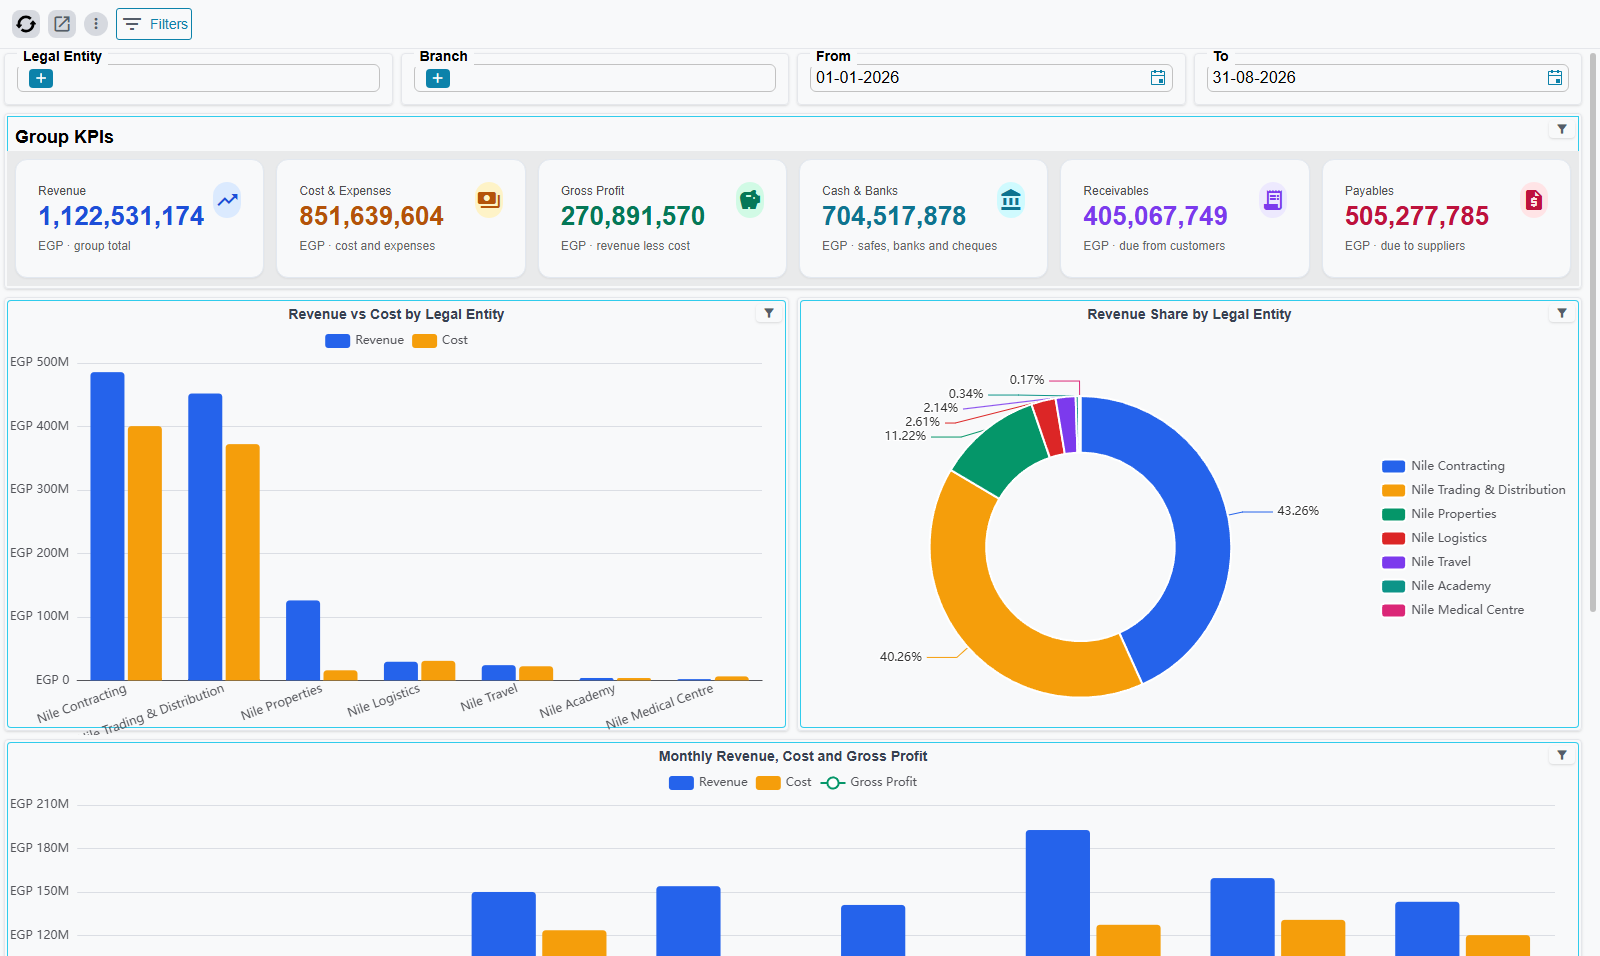Click the Gross Profit value 270,891,570
The image size is (1600, 956).
tap(633, 216)
